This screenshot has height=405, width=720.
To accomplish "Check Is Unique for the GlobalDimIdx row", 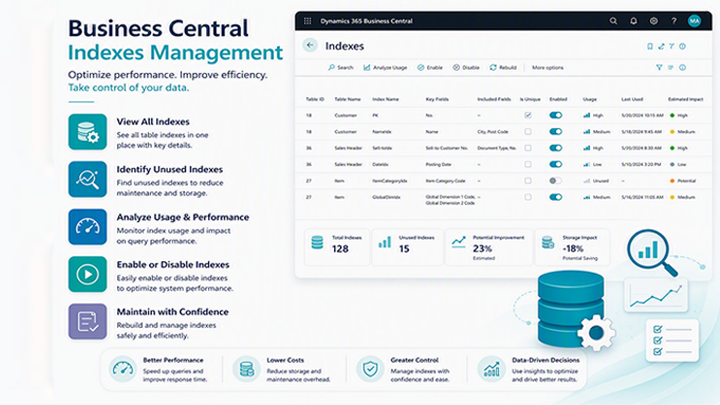I will tap(528, 197).
